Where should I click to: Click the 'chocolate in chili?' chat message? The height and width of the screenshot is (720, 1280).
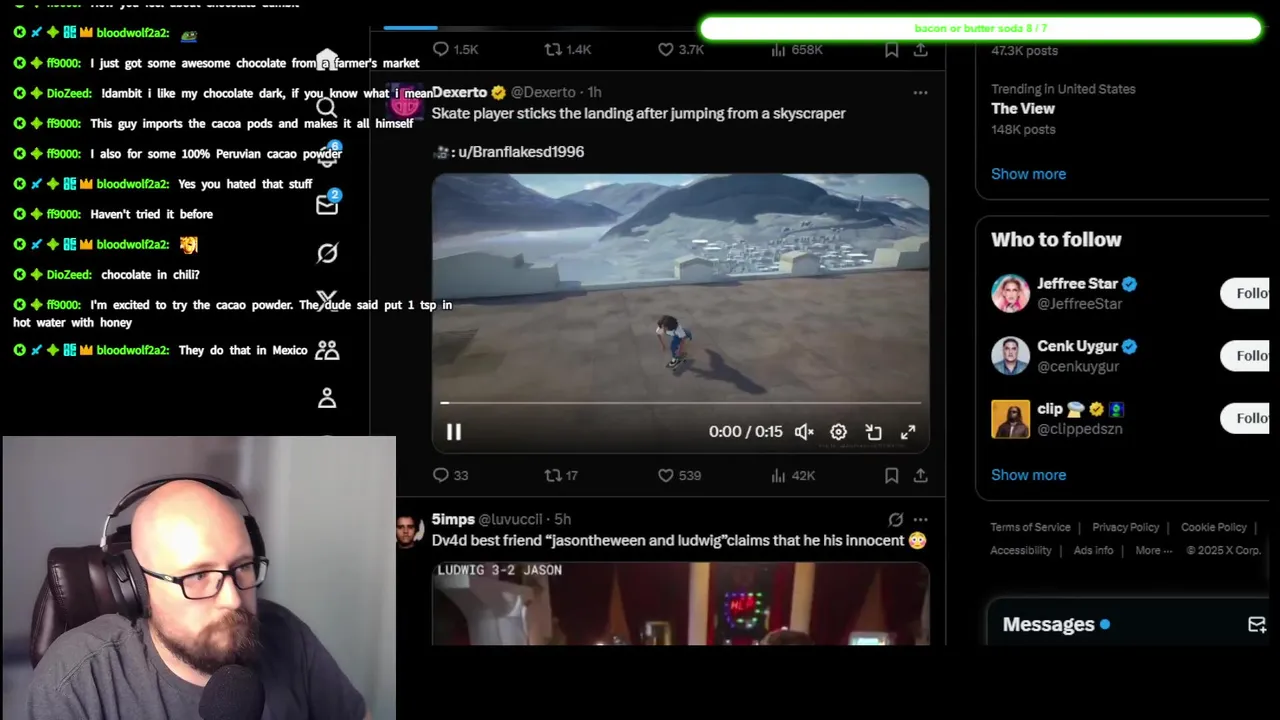tap(150, 274)
